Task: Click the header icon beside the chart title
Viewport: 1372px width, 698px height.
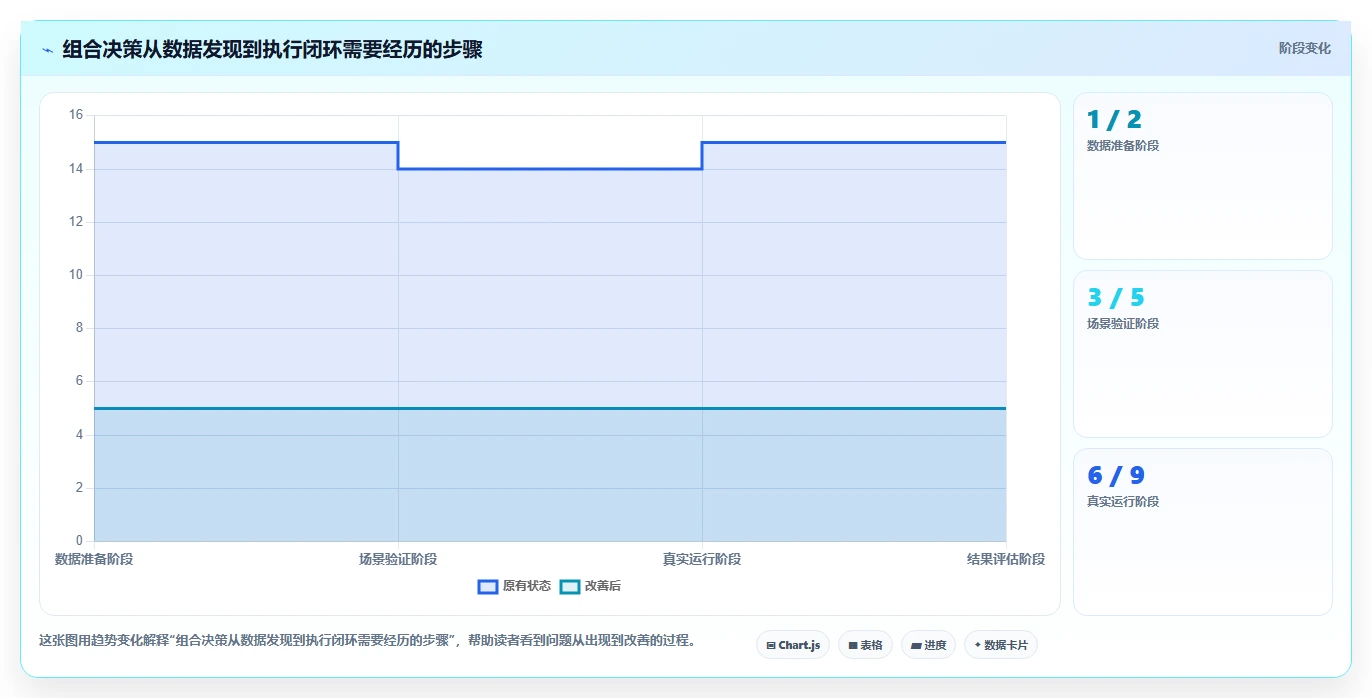Action: tap(47, 50)
